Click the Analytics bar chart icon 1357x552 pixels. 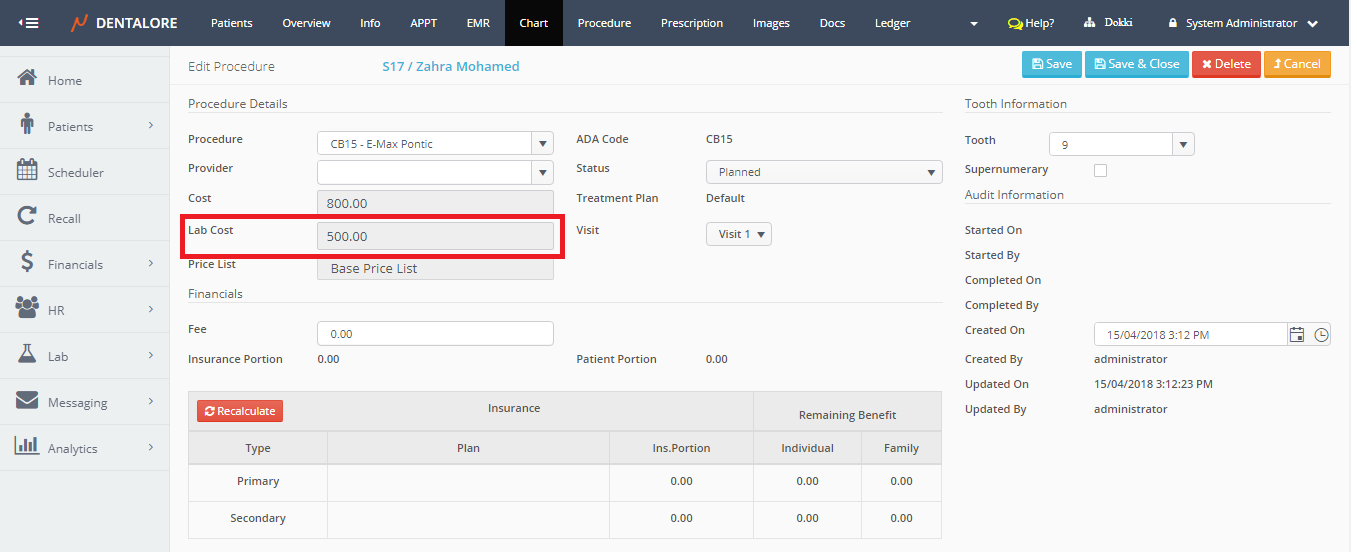(28, 447)
